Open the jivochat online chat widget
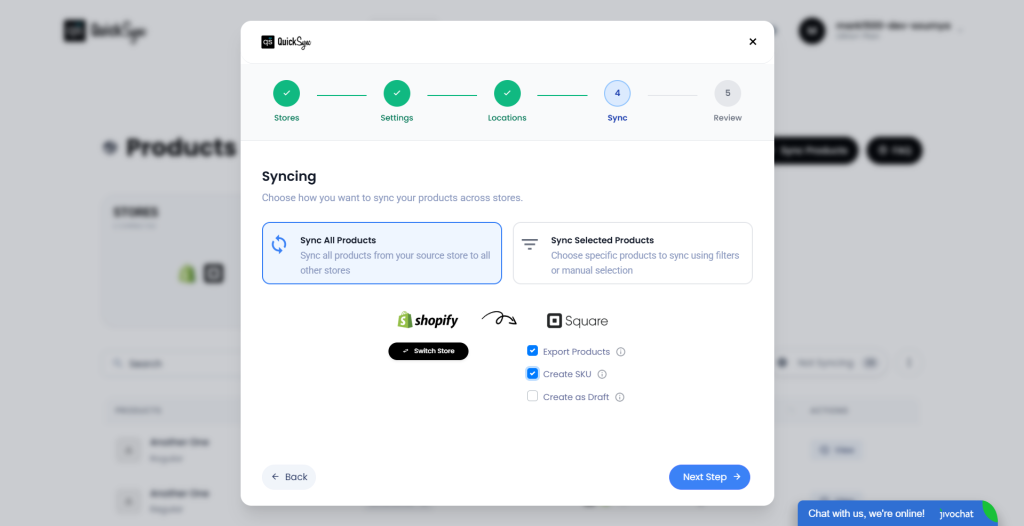Viewport: 1024px width, 526px height. point(897,514)
